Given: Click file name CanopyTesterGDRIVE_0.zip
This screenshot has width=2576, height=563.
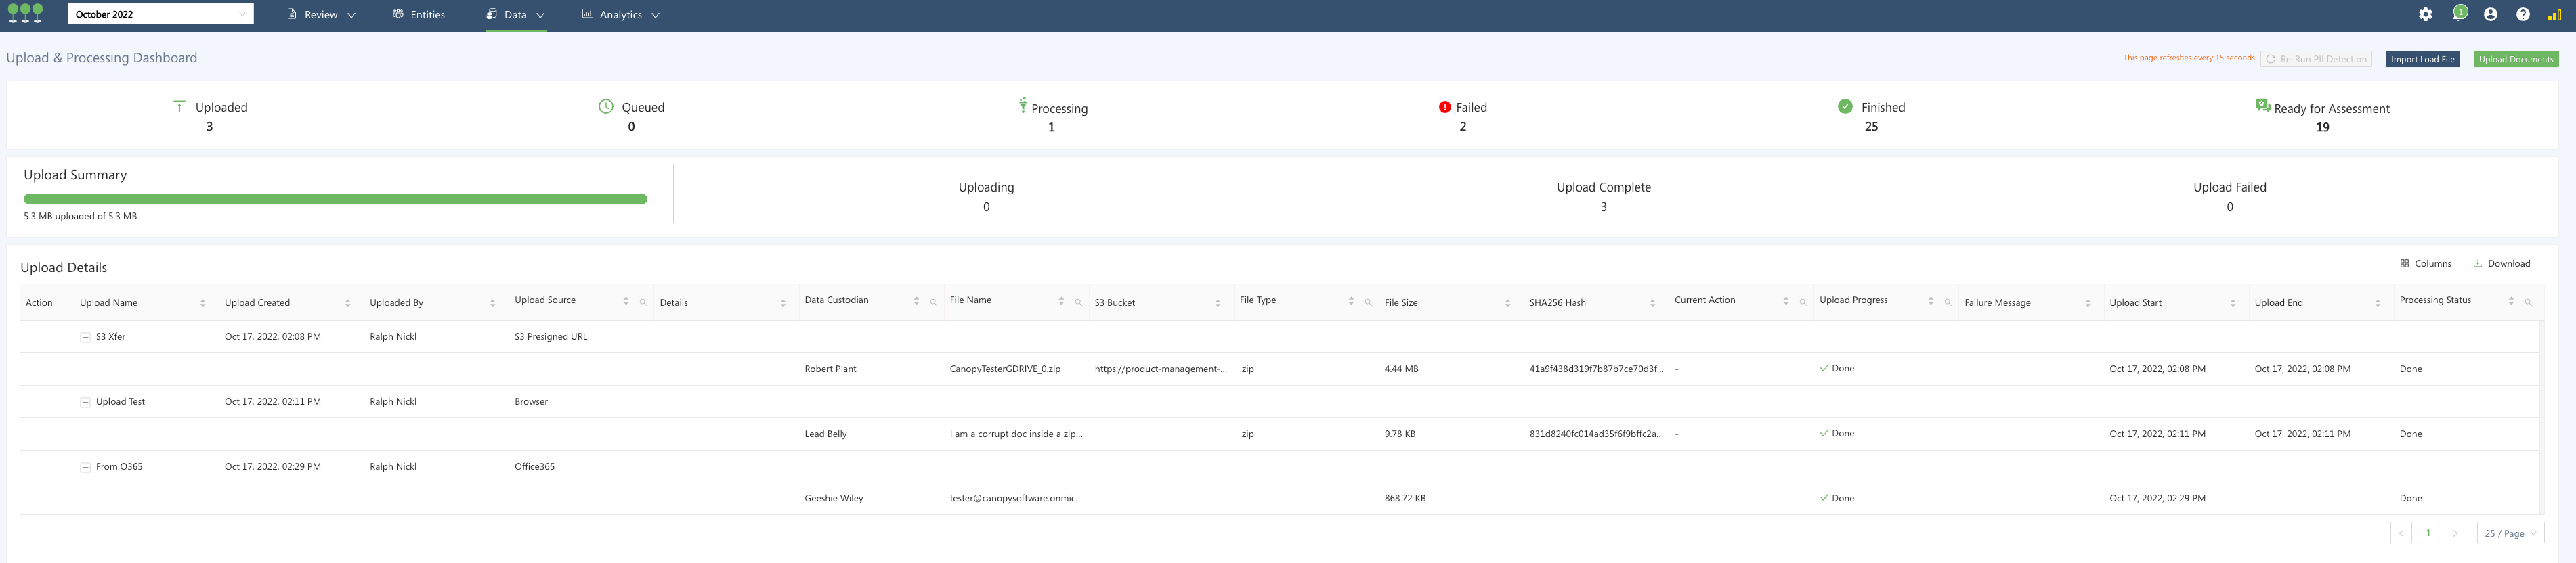Looking at the screenshot, I should pyautogui.click(x=1005, y=369).
